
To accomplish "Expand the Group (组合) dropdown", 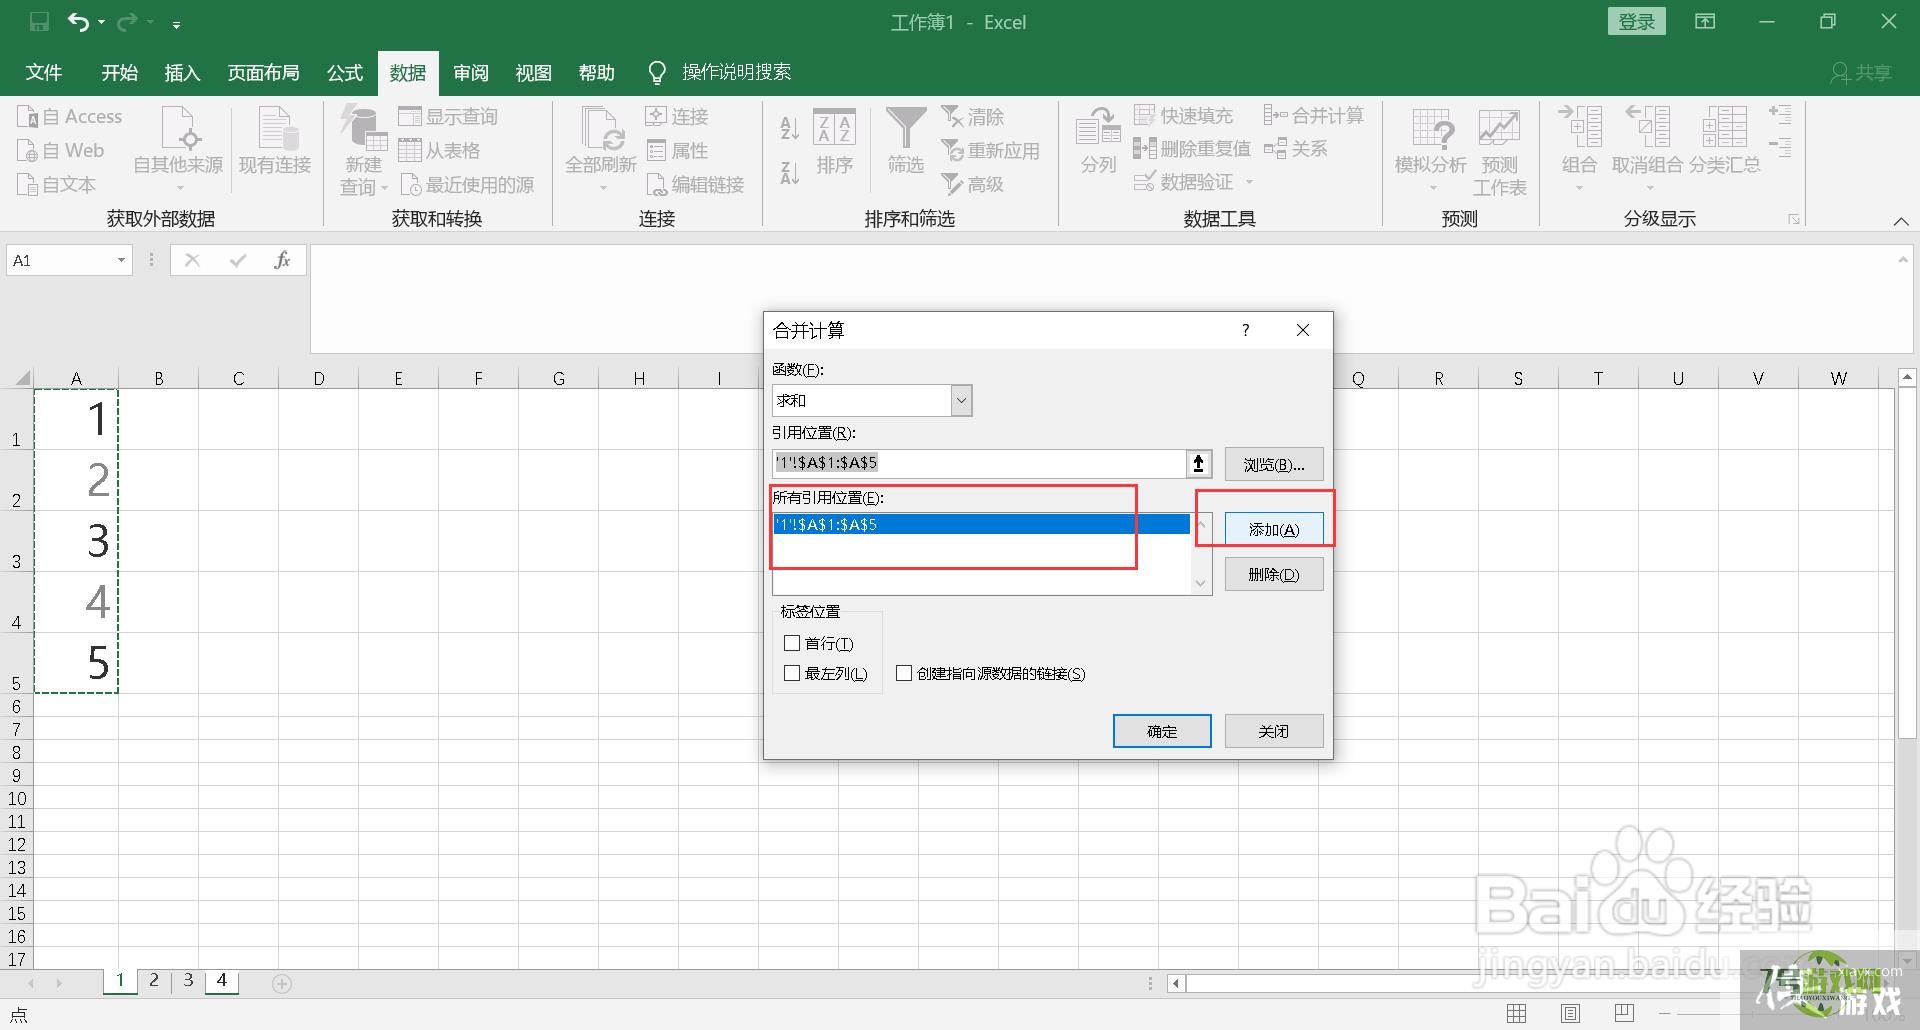I will pos(1579,188).
